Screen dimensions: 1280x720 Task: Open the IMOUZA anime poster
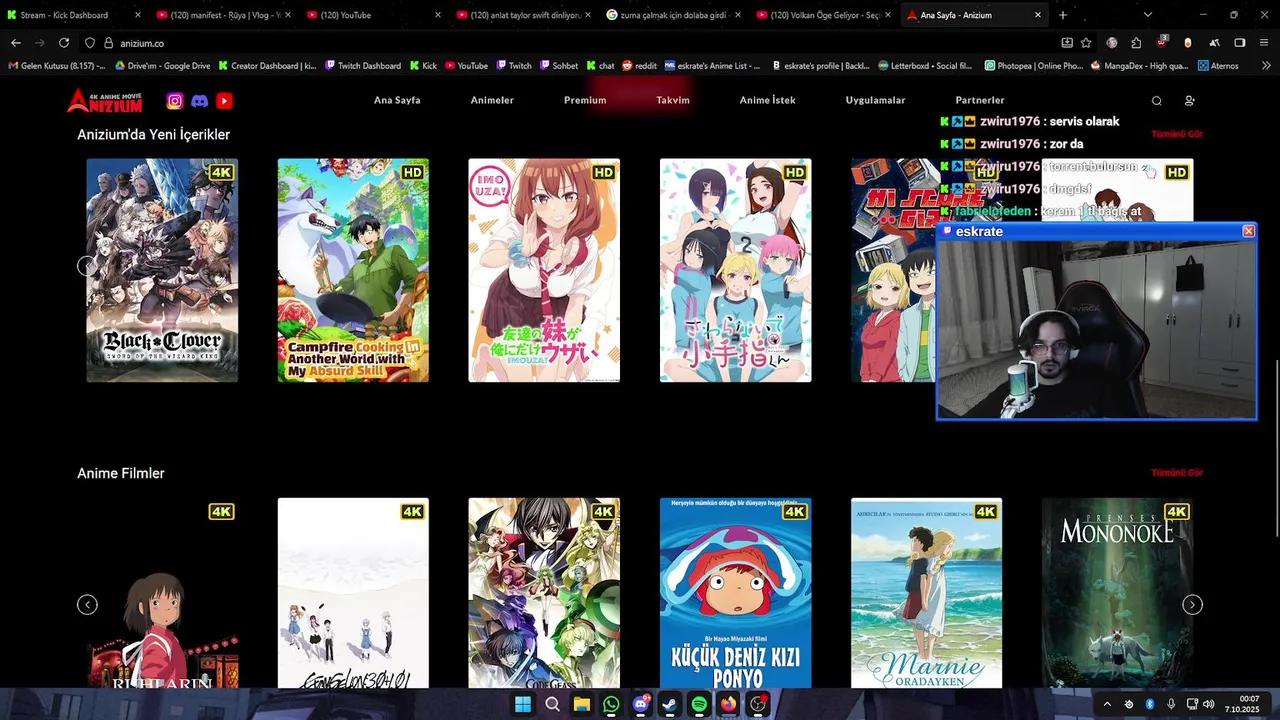pyautogui.click(x=544, y=270)
